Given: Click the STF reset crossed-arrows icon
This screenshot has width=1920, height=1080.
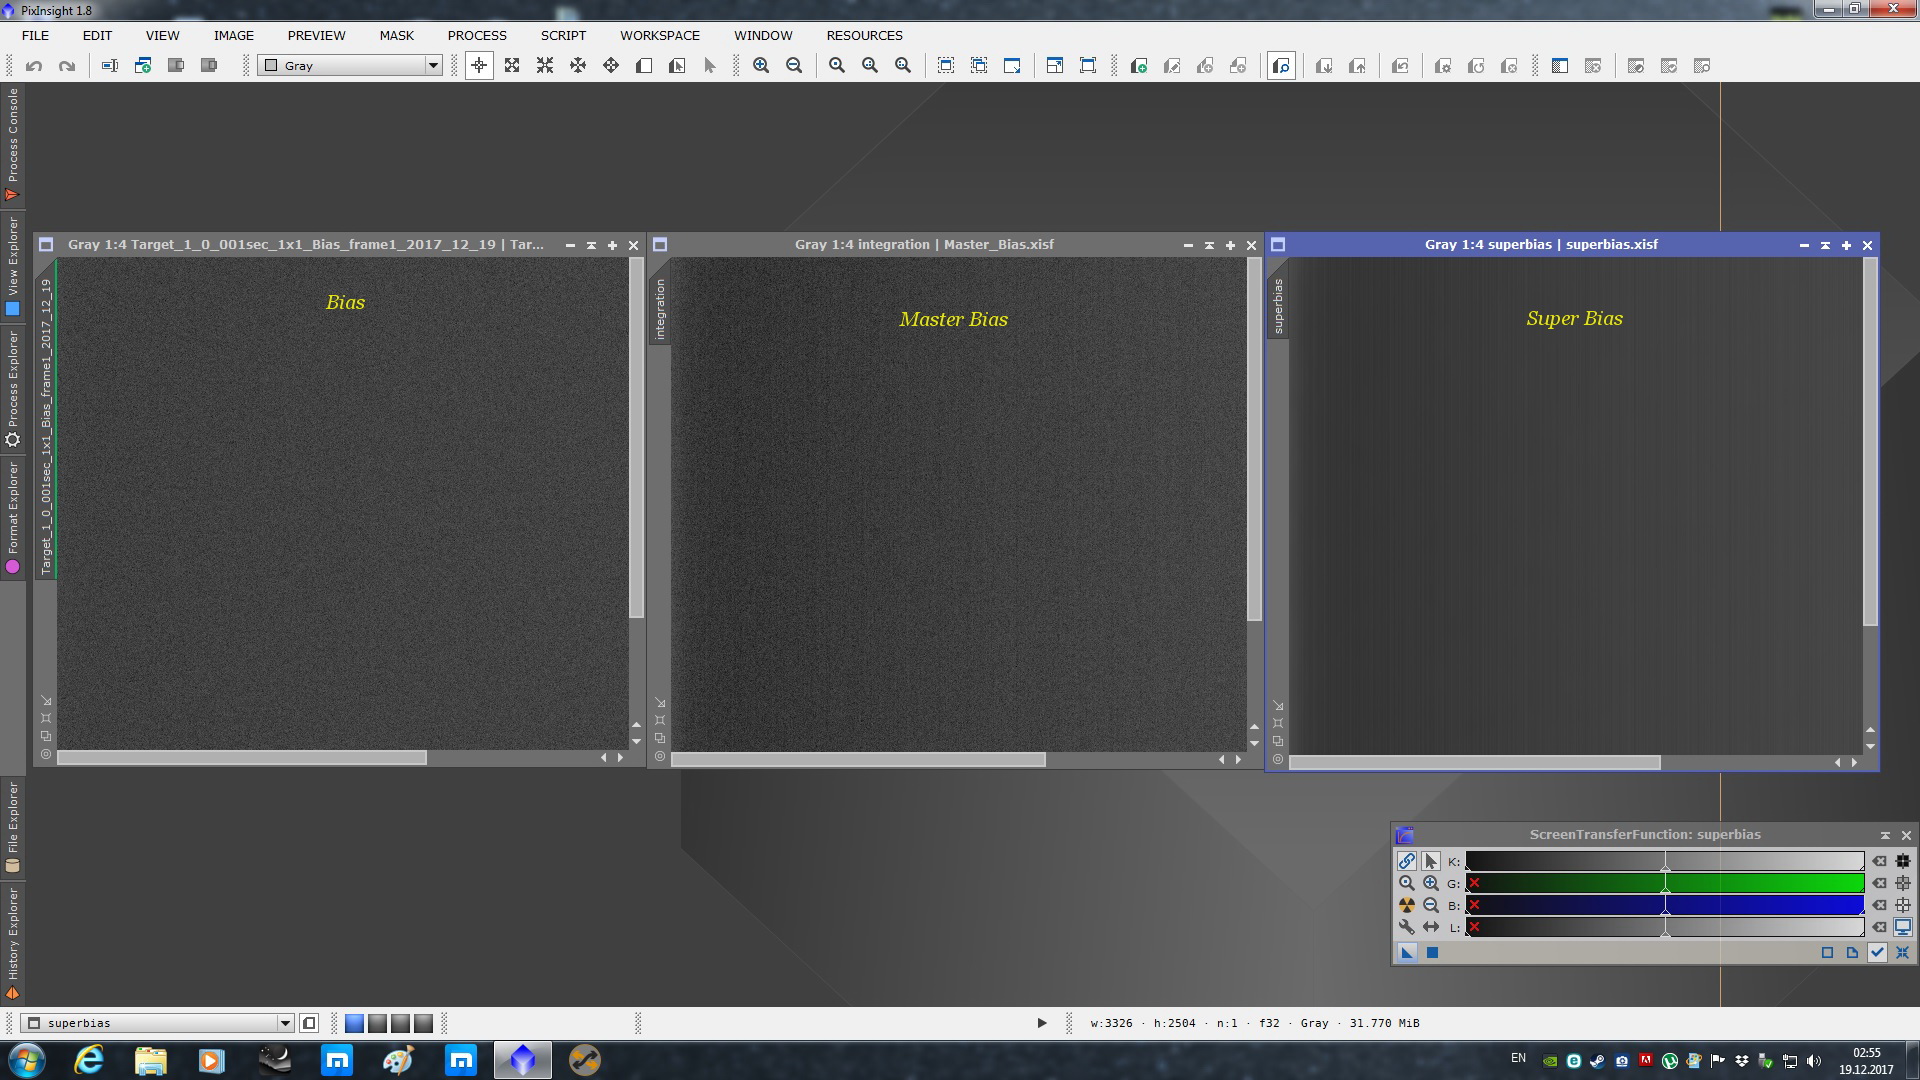Looking at the screenshot, I should (1903, 953).
